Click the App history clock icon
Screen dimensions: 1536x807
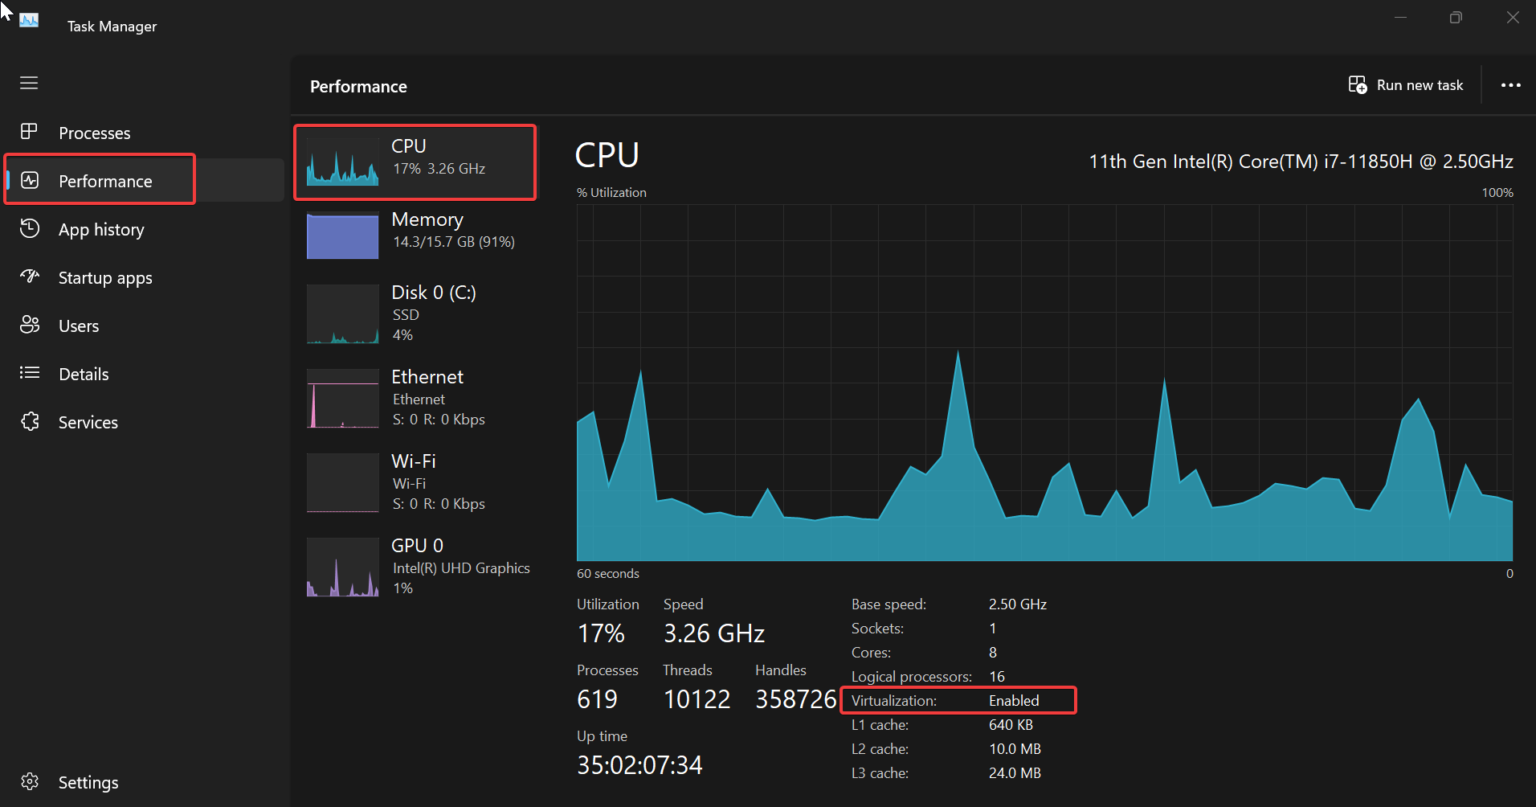pyautogui.click(x=29, y=229)
